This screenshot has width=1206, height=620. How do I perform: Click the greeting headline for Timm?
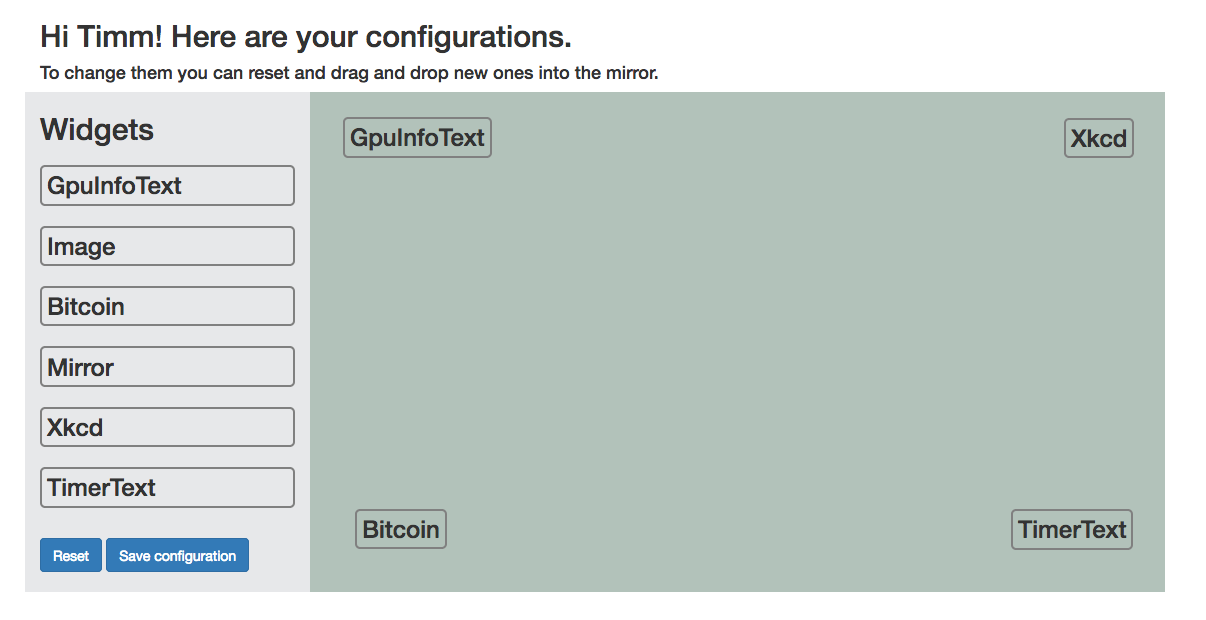305,36
